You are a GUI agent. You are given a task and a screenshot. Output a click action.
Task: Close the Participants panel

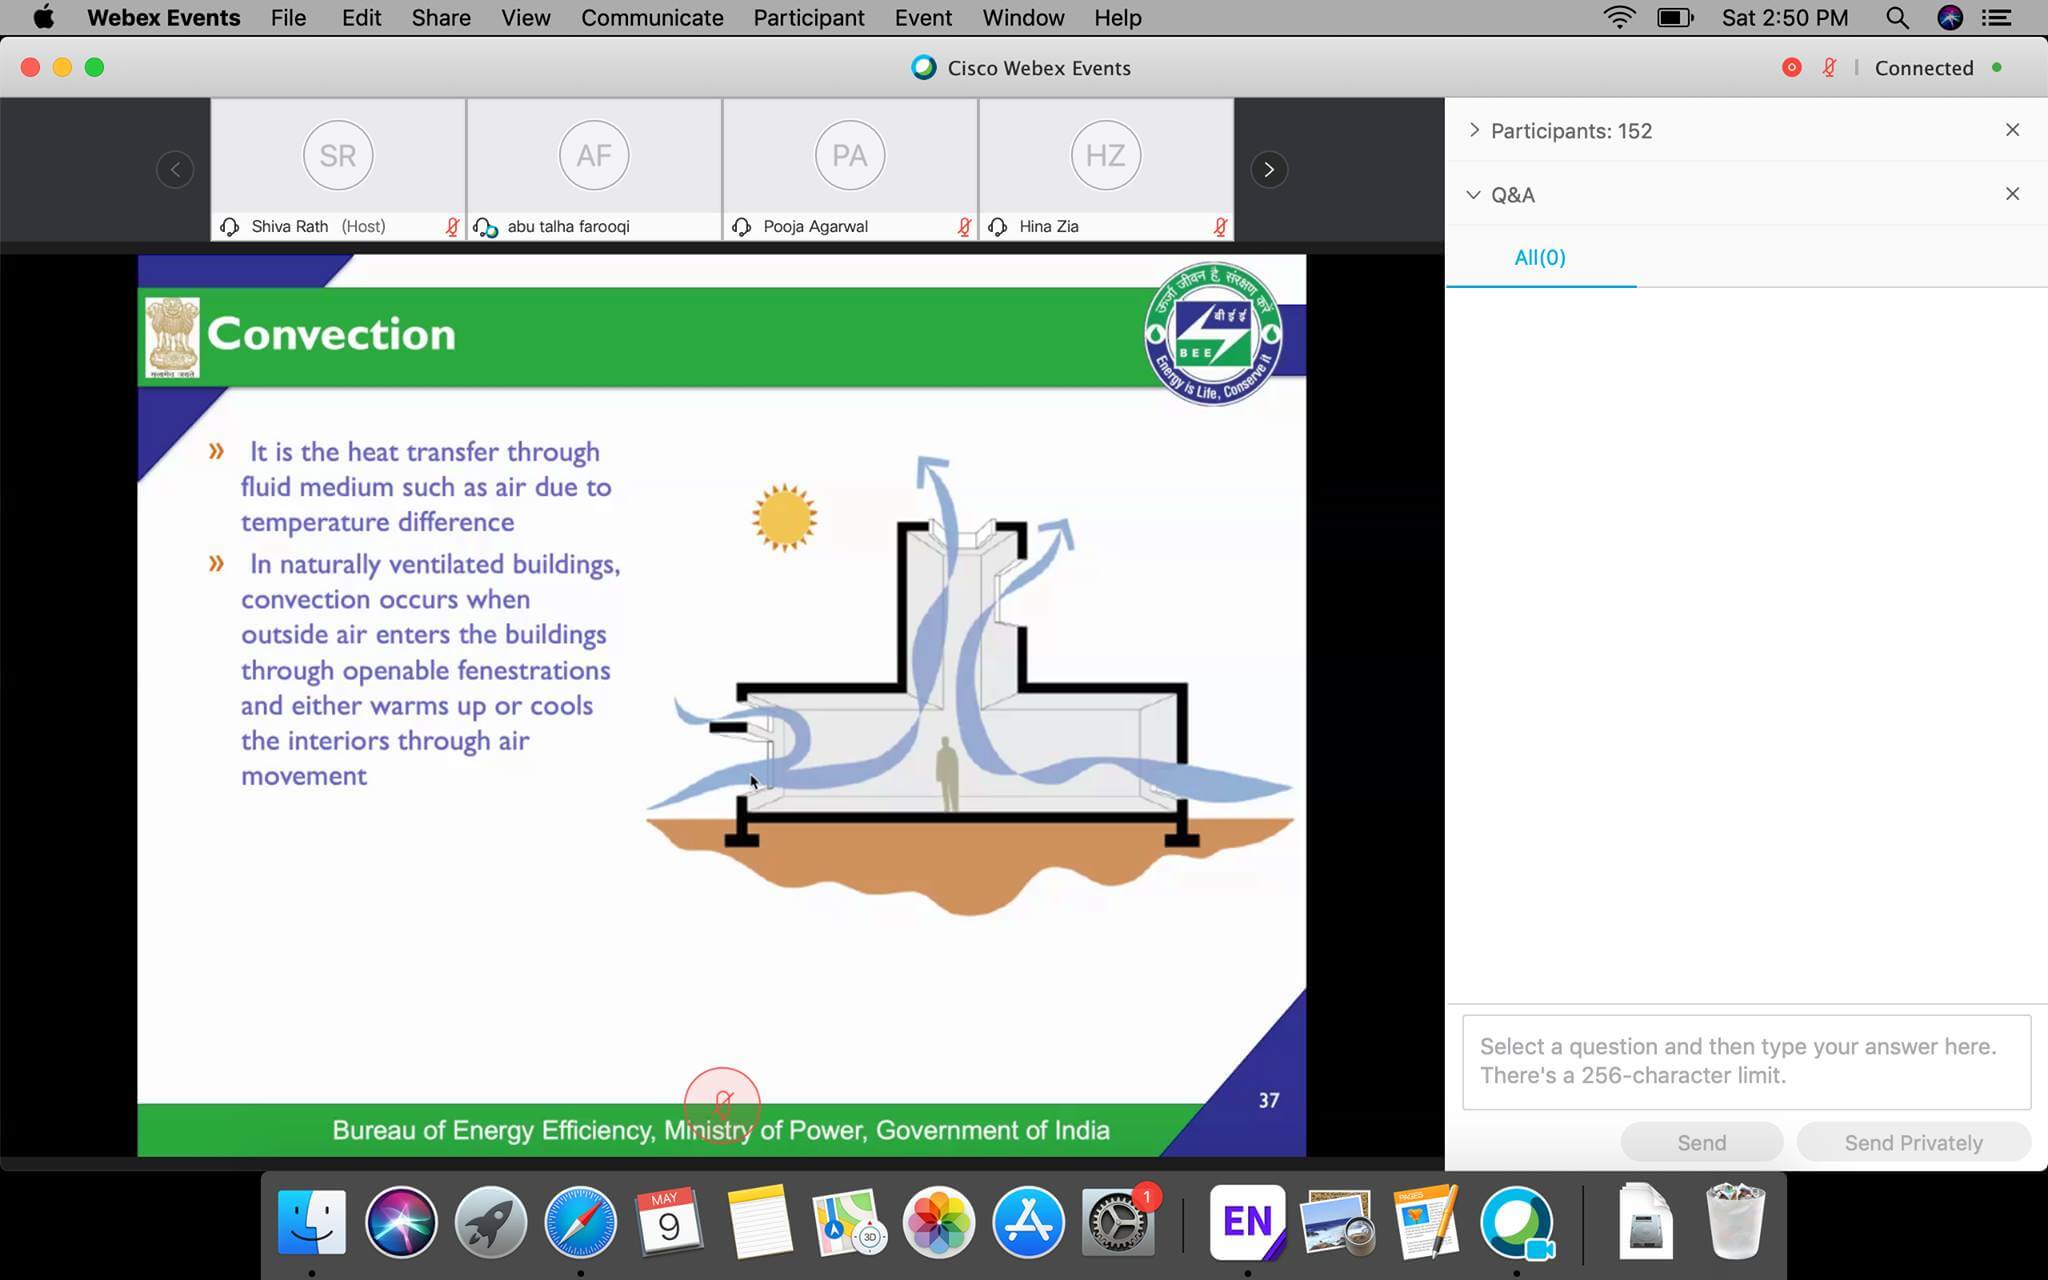click(2012, 130)
